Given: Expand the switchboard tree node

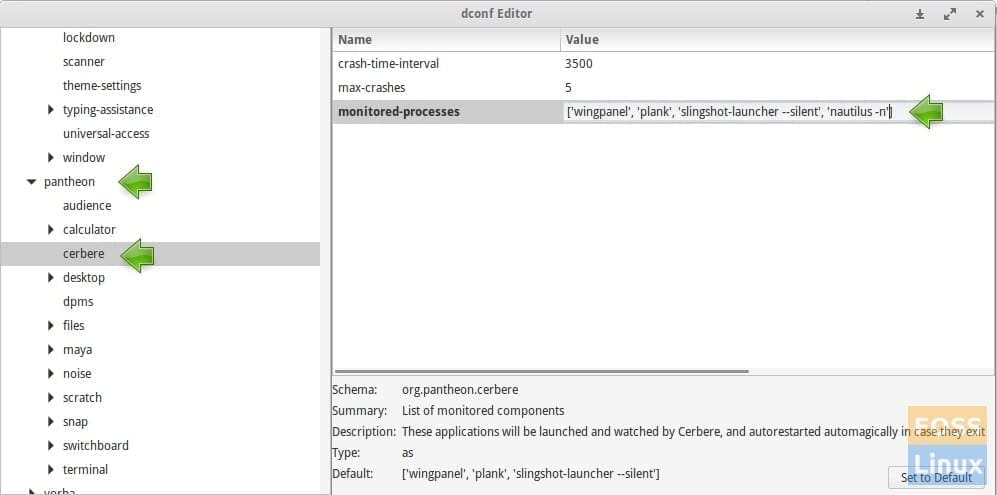Looking at the screenshot, I should click(x=51, y=445).
